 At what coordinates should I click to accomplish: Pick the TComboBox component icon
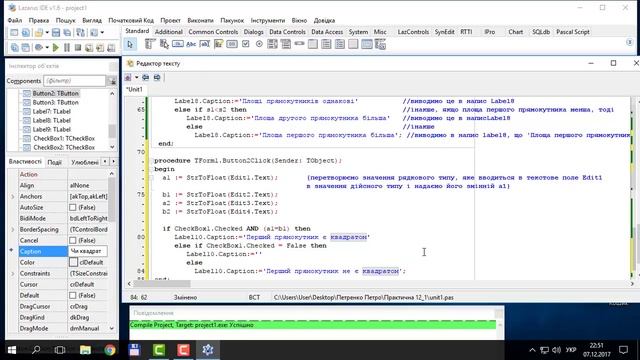point(286,44)
